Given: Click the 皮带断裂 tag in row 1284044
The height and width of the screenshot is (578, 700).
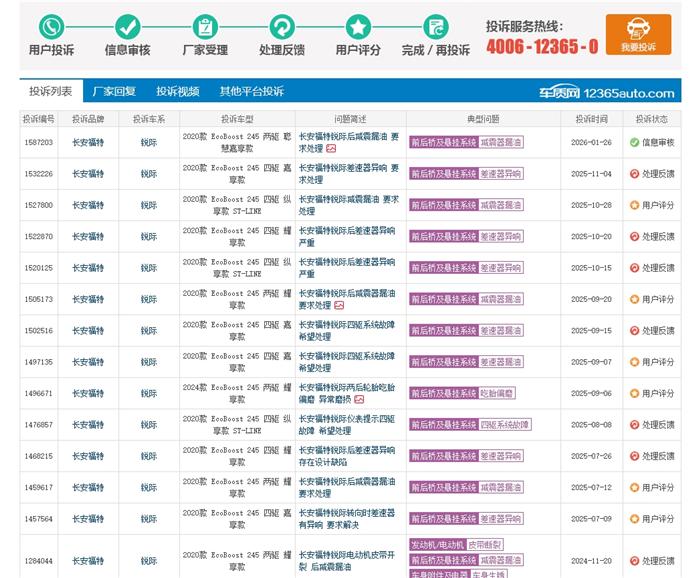Looking at the screenshot, I should point(484,545).
